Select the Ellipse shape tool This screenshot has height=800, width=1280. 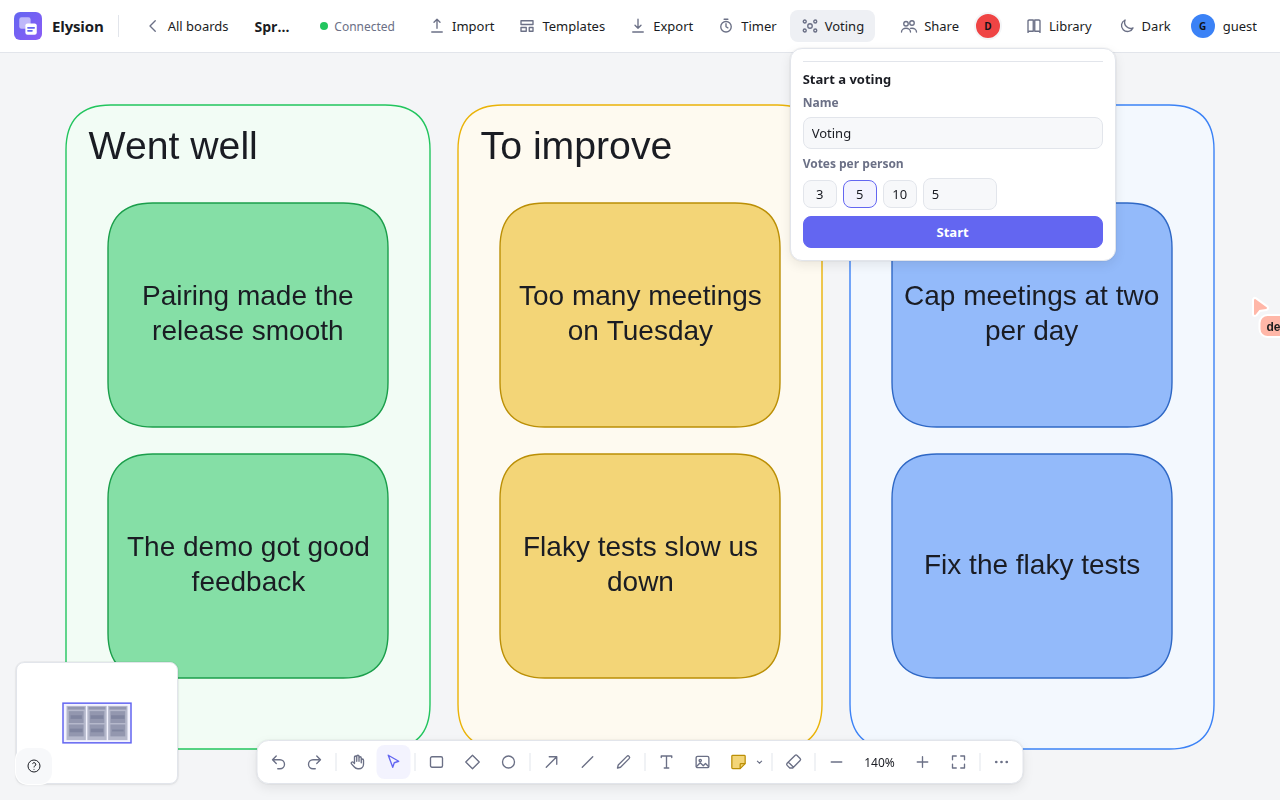[x=508, y=762]
